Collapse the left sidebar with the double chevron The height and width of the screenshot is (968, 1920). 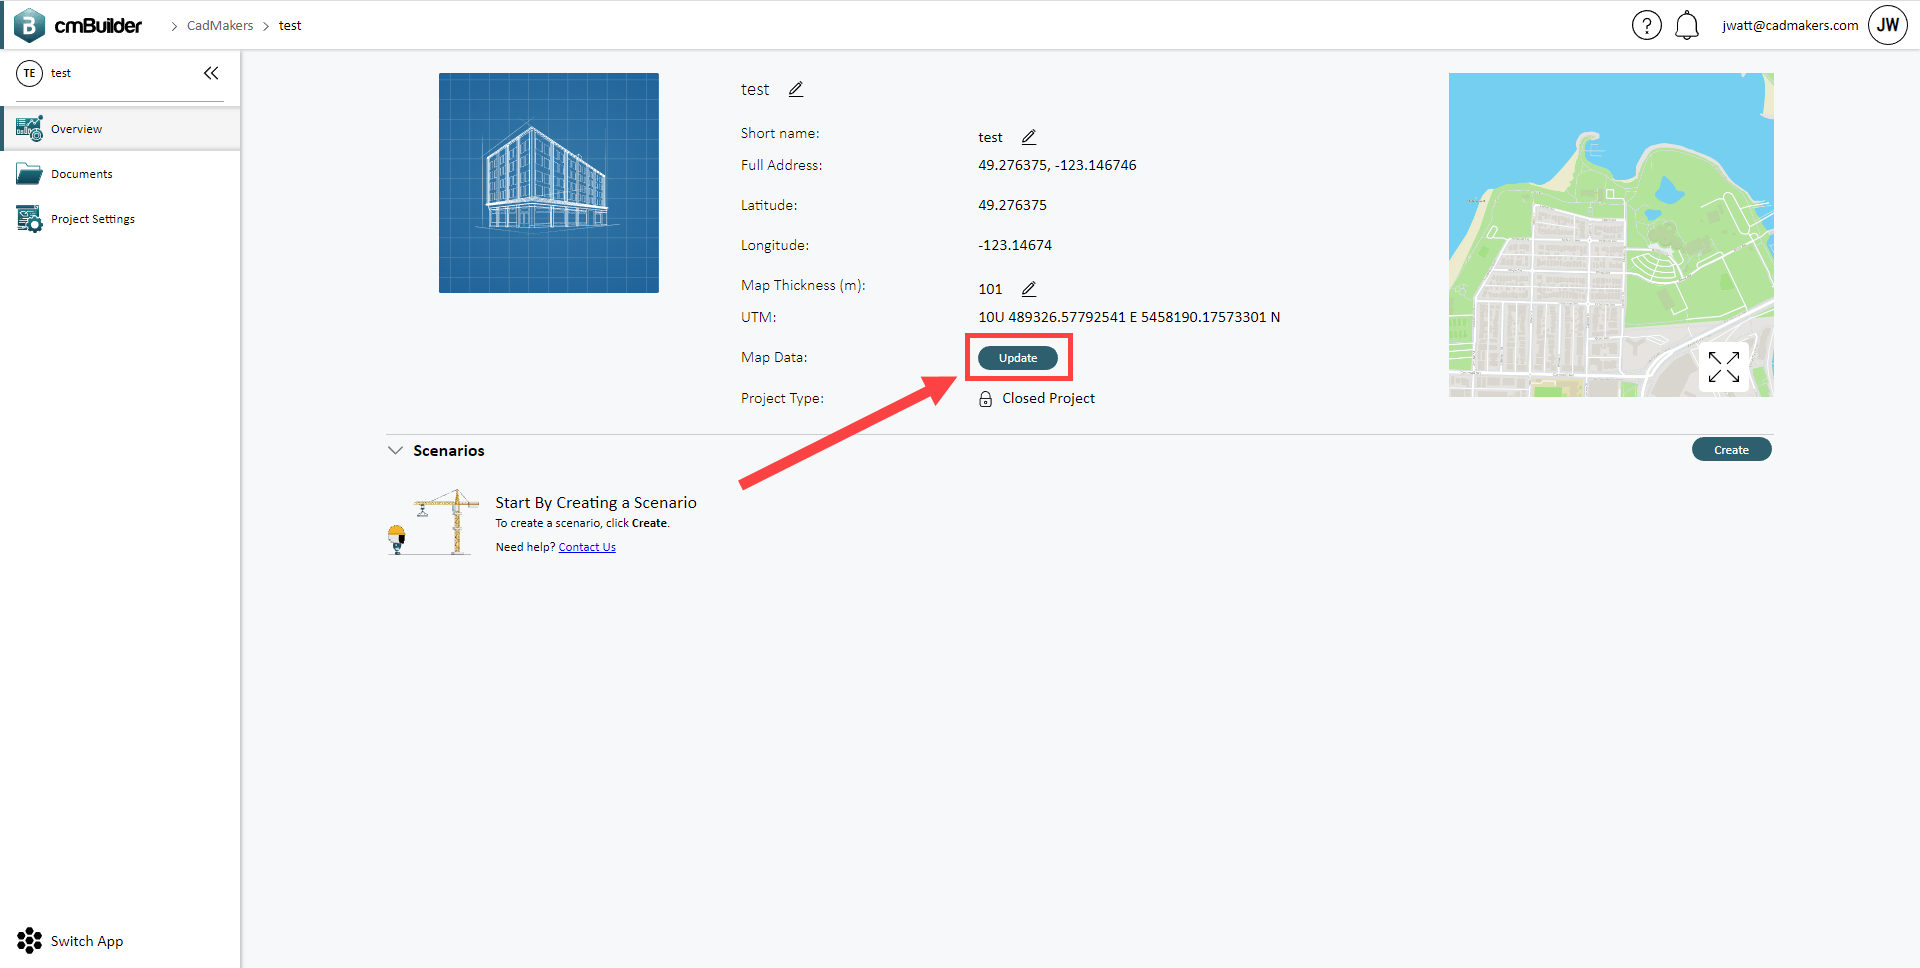tap(211, 72)
